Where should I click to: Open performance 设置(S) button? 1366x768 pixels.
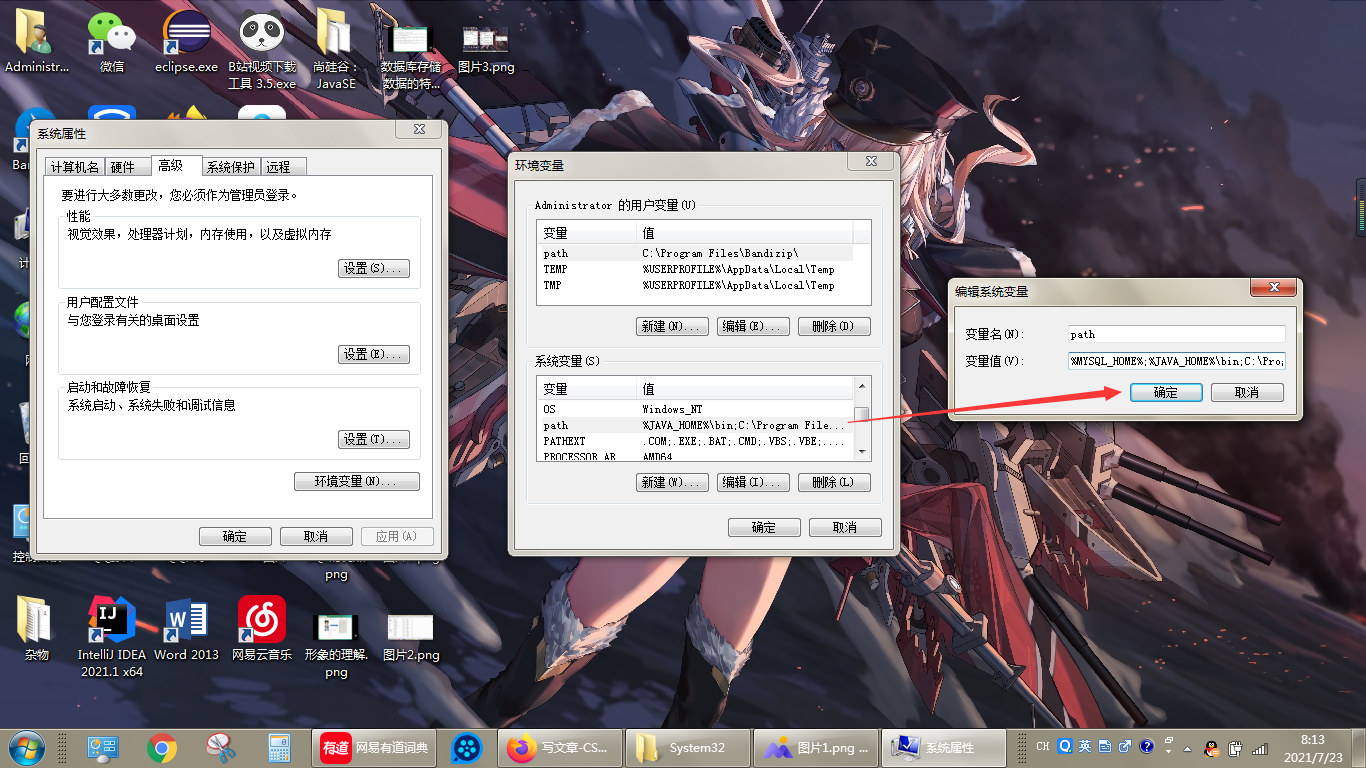tap(374, 269)
